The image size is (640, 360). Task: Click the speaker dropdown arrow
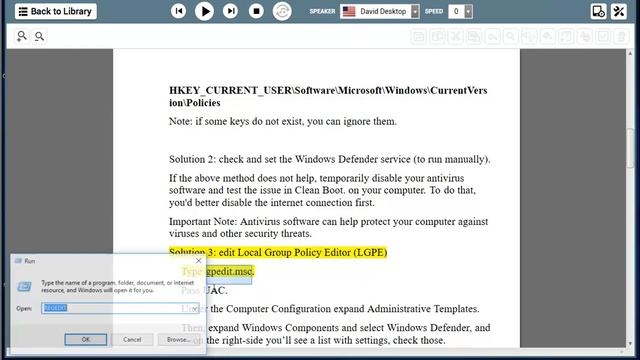click(x=415, y=11)
